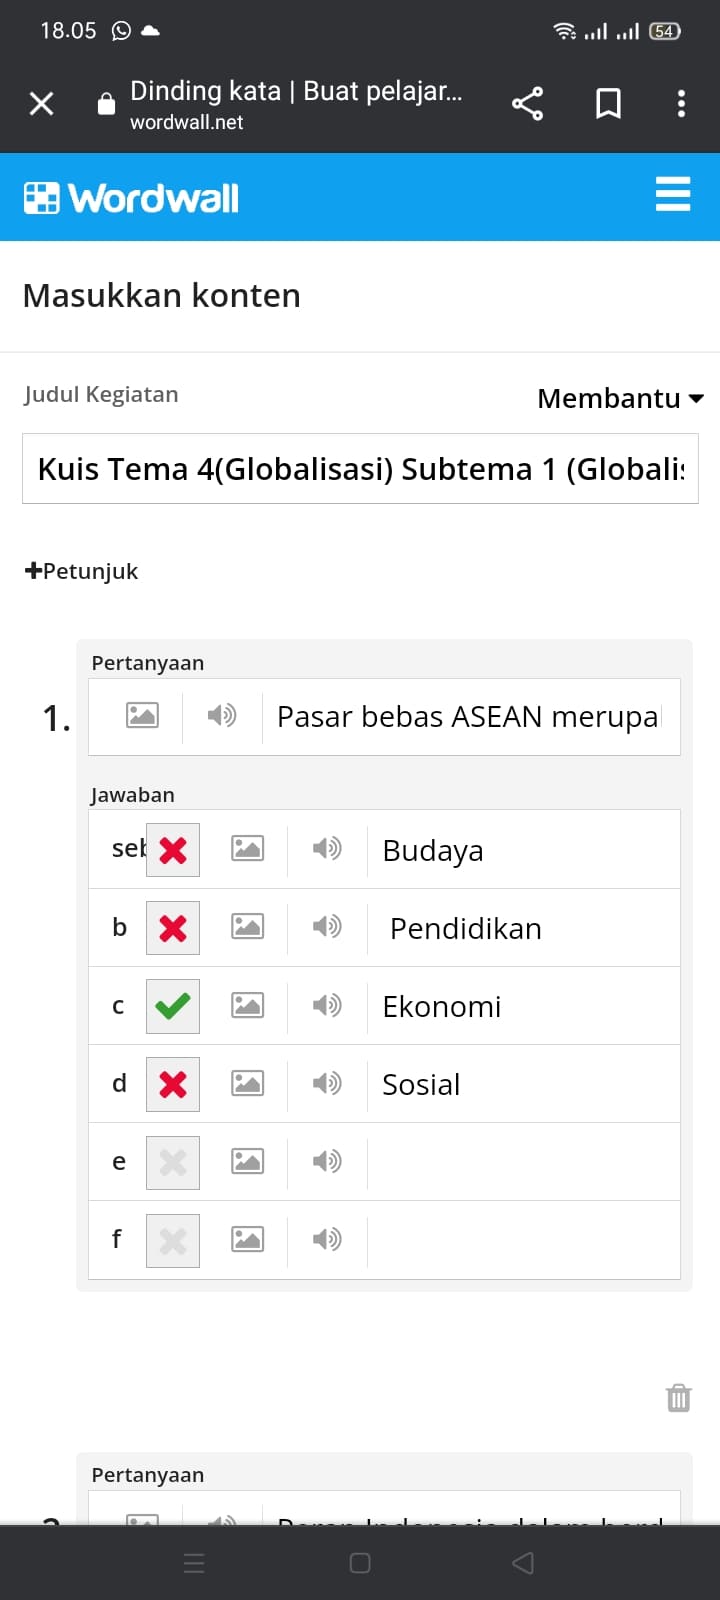The height and width of the screenshot is (1600, 720).
Task: Toggle correctness mark for Ekonomi answer
Action: [173, 1006]
